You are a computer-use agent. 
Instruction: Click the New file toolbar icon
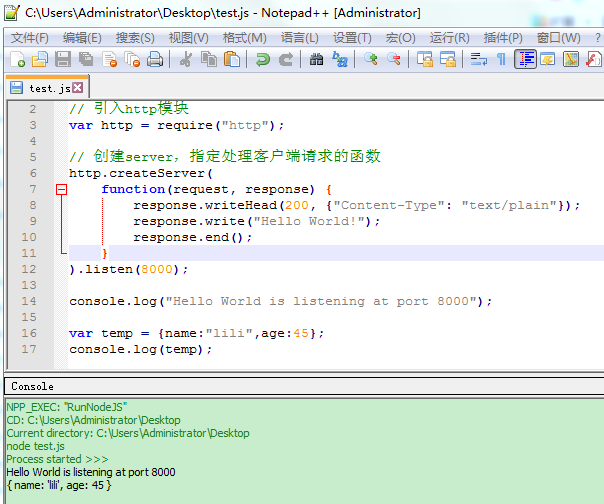[17, 59]
